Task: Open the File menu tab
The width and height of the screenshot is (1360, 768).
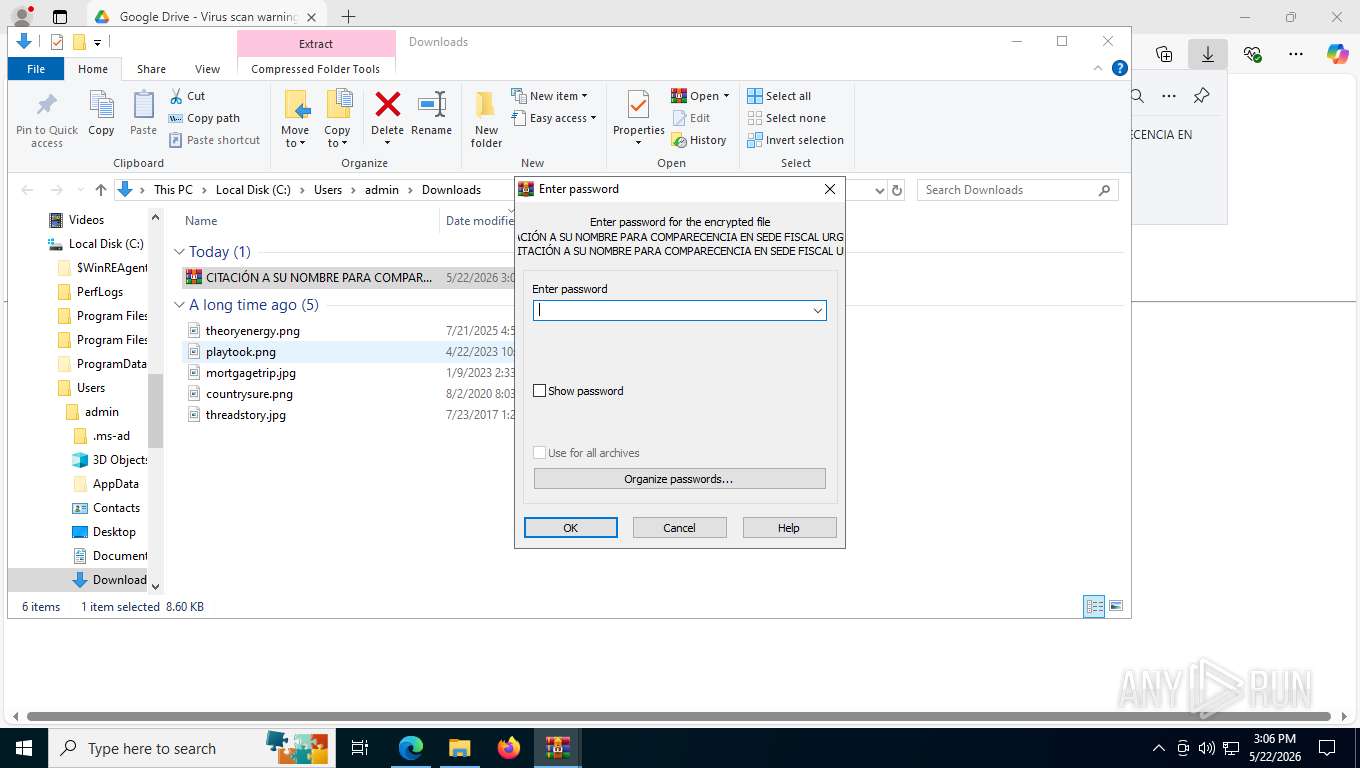Action: pyautogui.click(x=36, y=69)
